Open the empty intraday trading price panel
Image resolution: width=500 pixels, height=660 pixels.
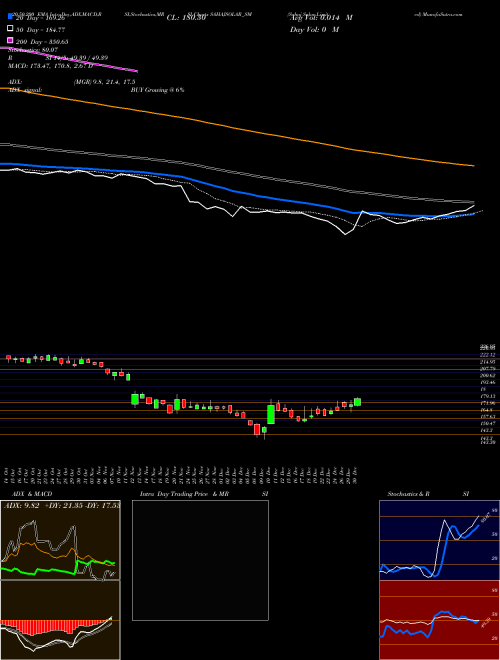pos(200,560)
